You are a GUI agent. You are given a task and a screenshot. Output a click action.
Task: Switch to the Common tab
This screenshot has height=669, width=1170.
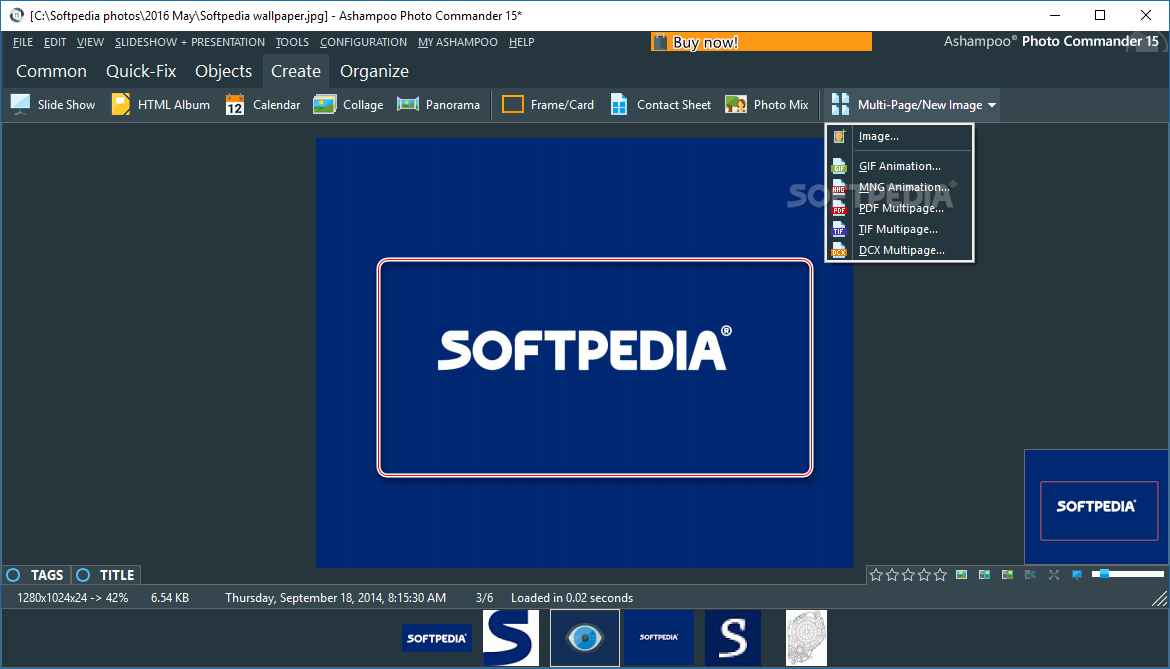click(51, 72)
